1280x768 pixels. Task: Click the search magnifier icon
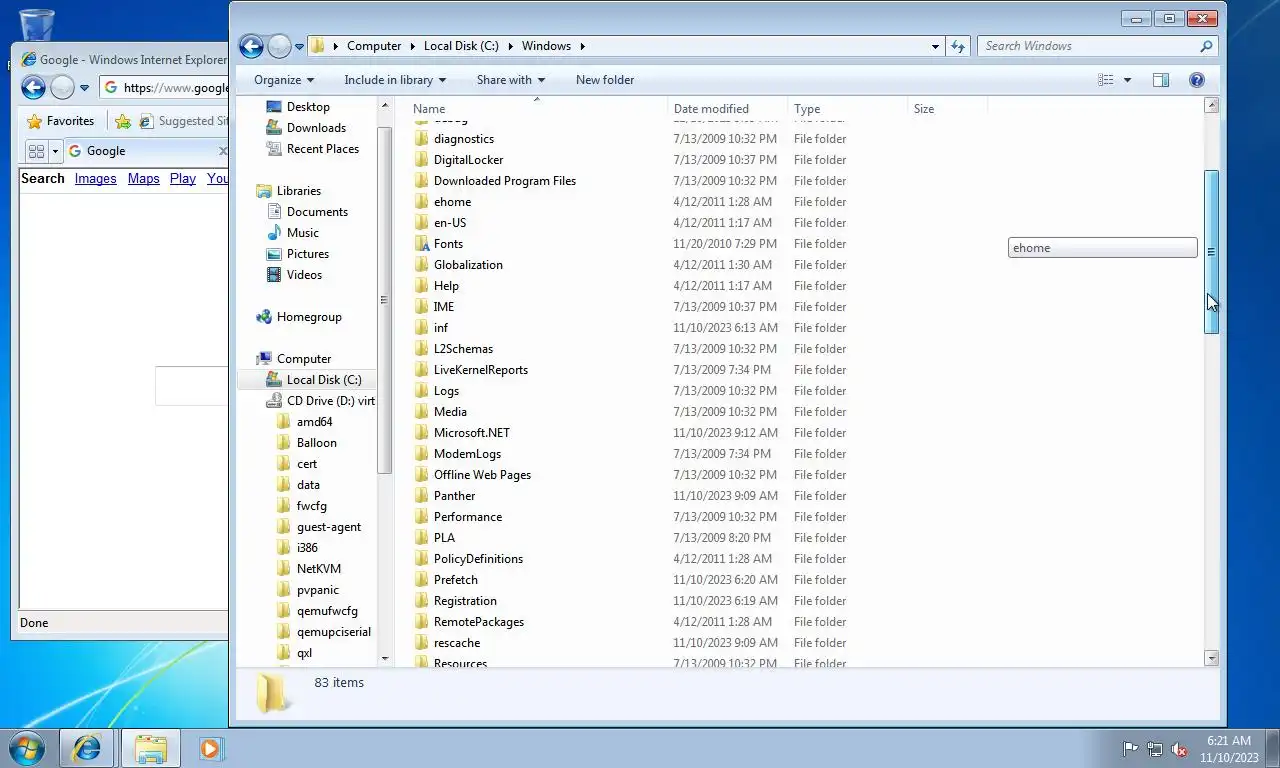click(1206, 46)
